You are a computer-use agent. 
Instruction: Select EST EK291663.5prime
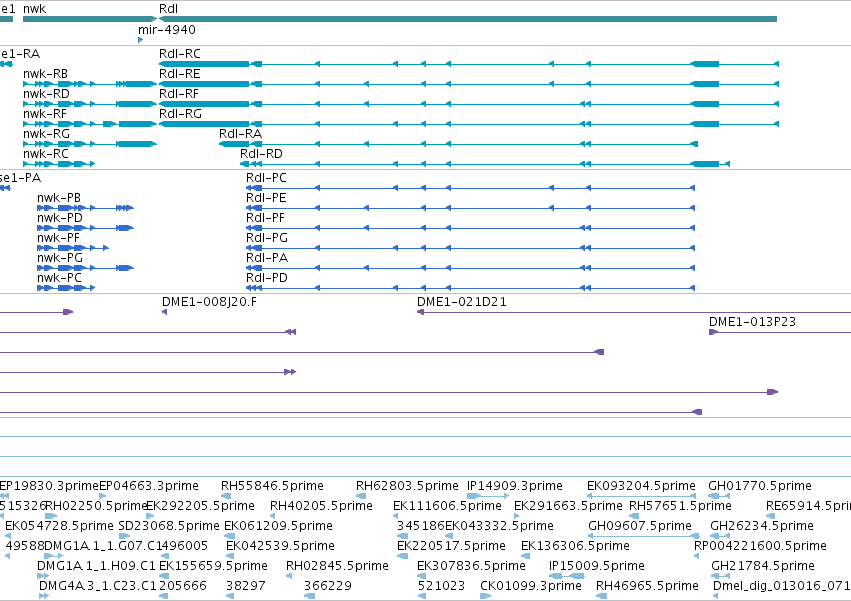pos(568,506)
